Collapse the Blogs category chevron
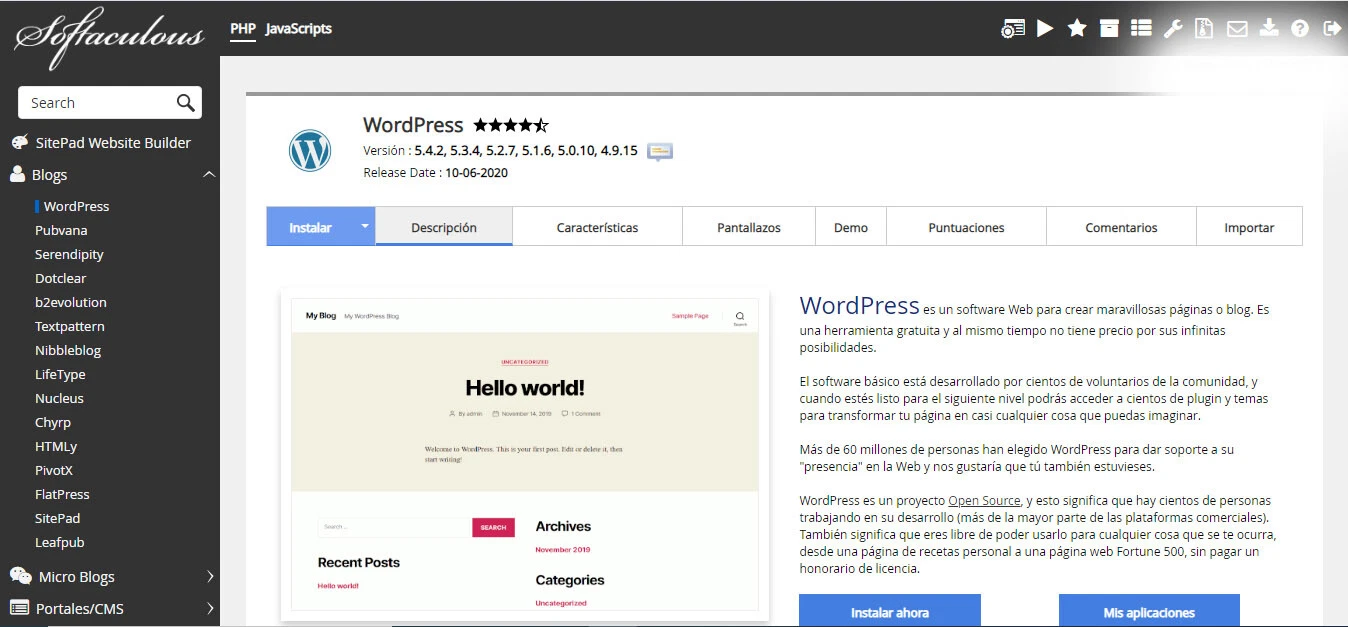The height and width of the screenshot is (627, 1348). pos(209,174)
